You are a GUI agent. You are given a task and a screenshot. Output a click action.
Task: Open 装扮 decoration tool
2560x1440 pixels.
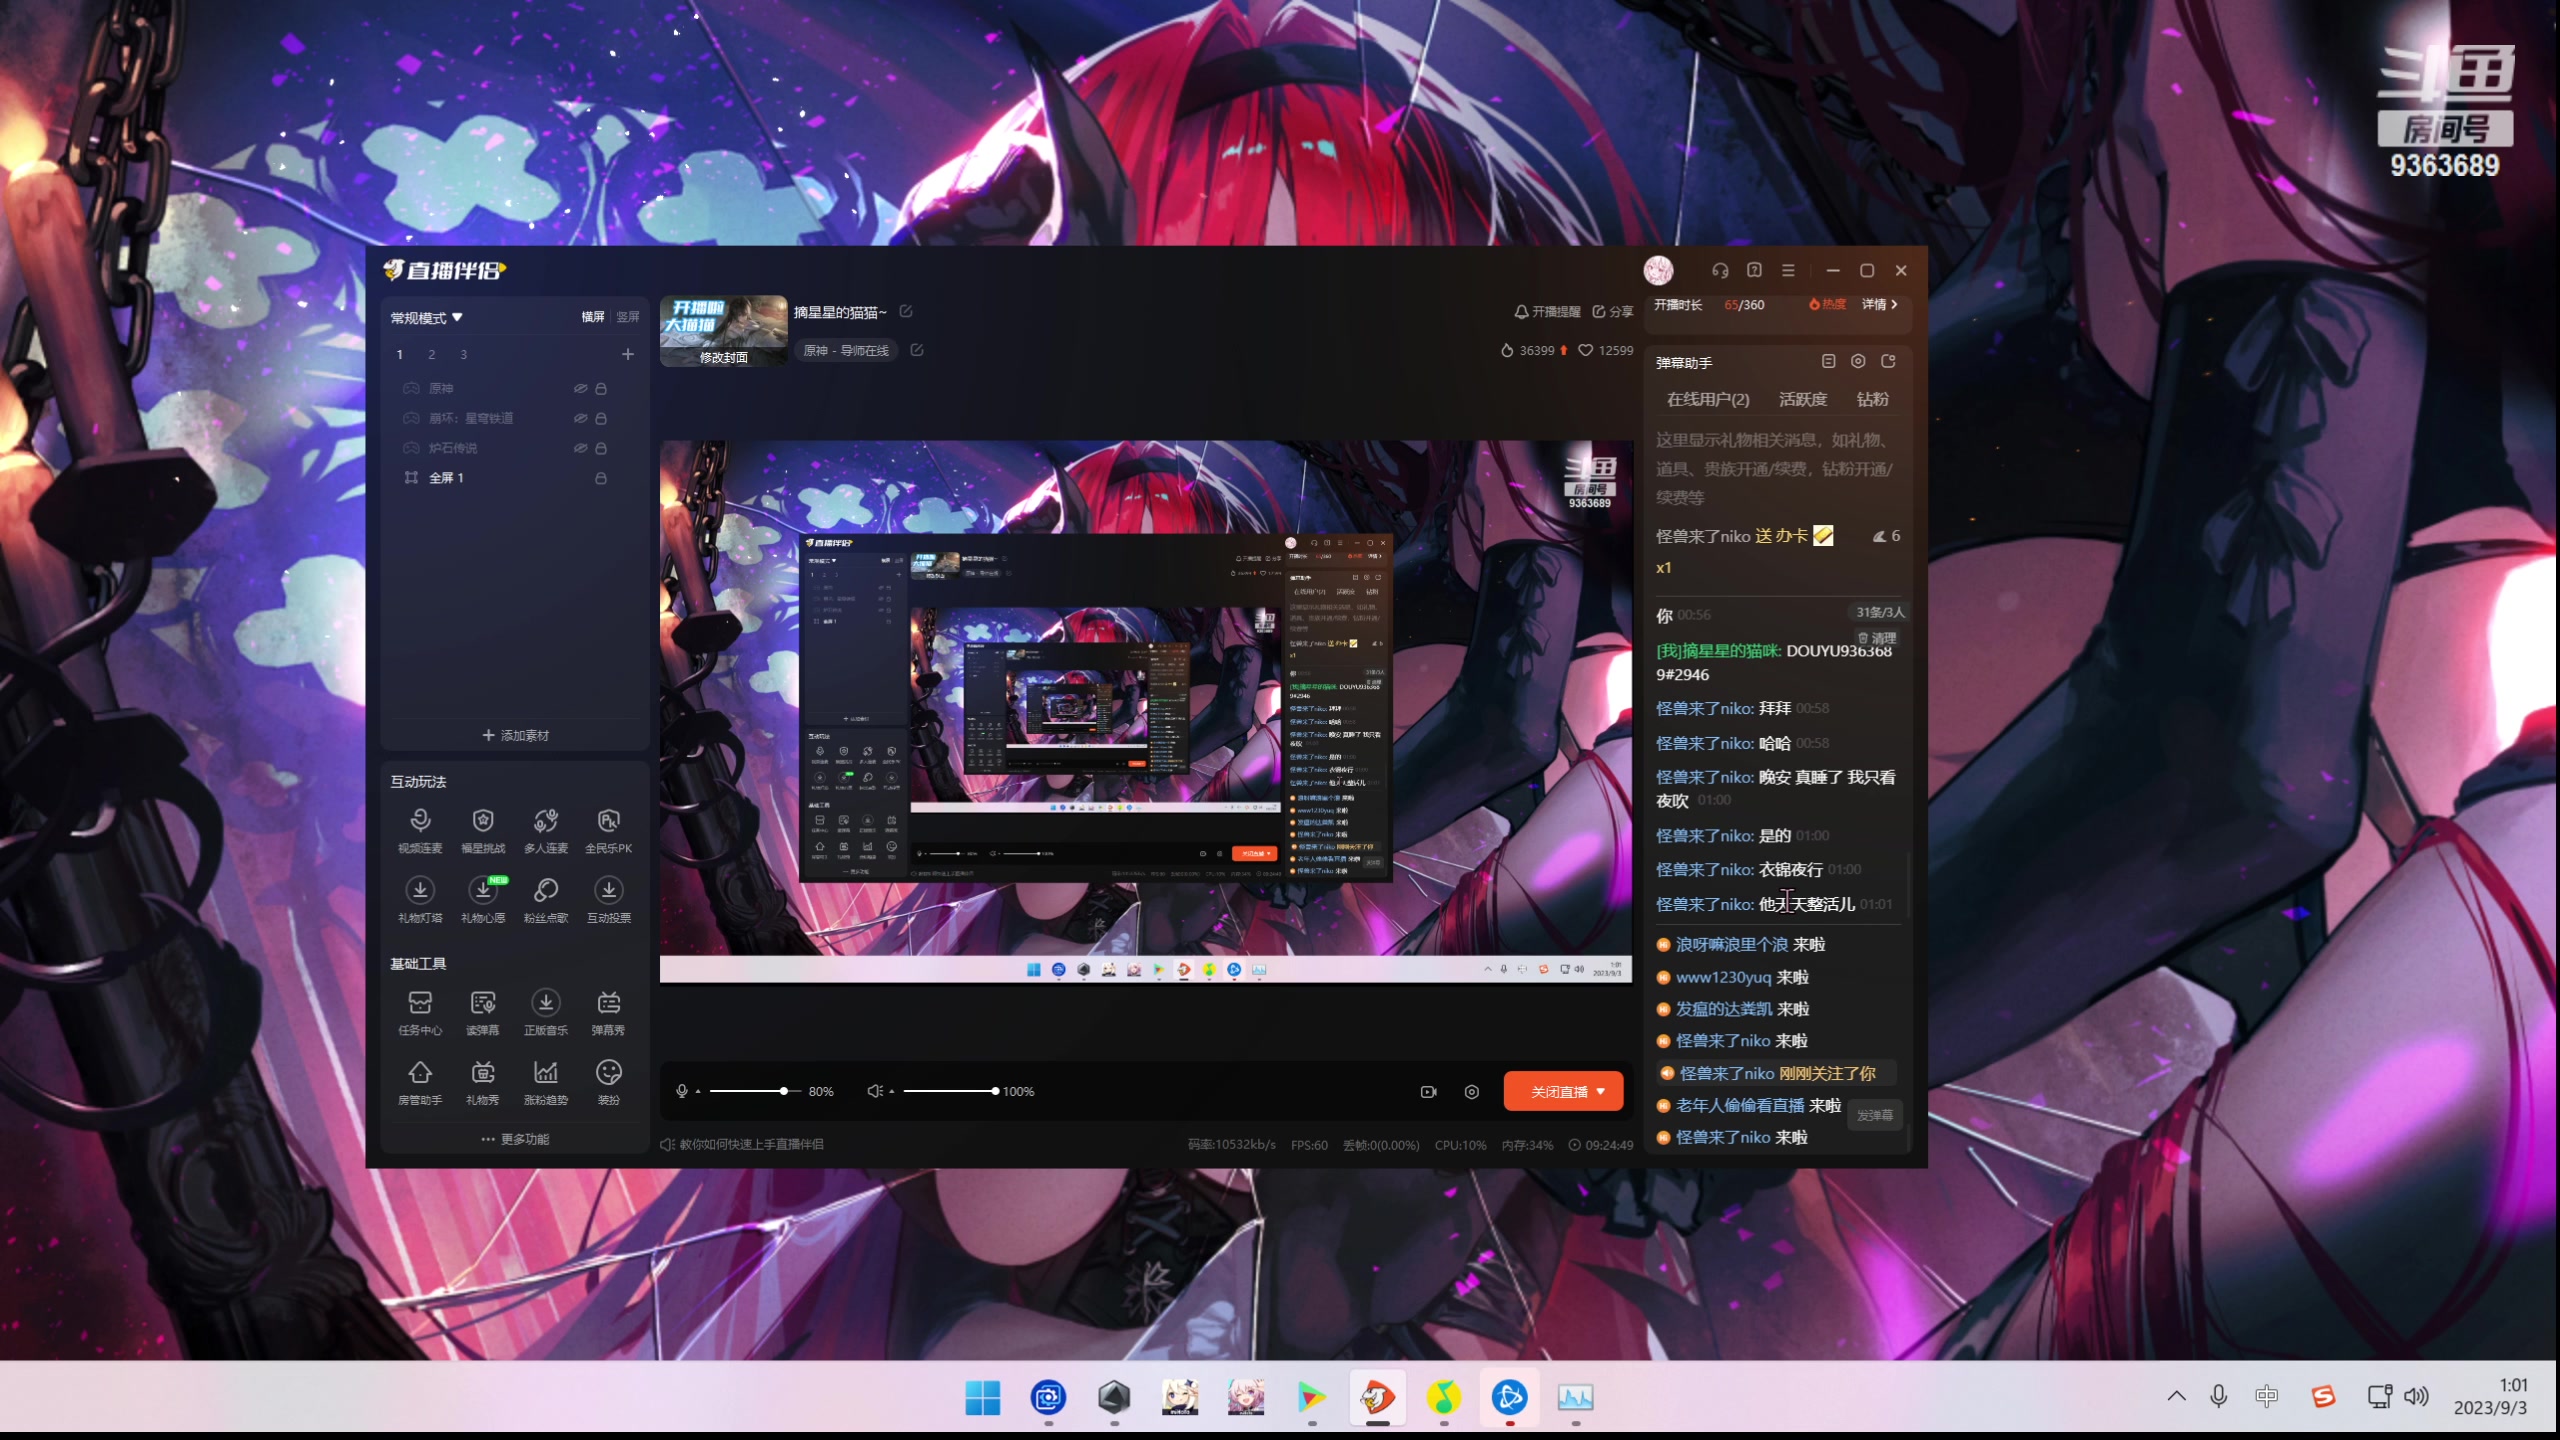[608, 1082]
